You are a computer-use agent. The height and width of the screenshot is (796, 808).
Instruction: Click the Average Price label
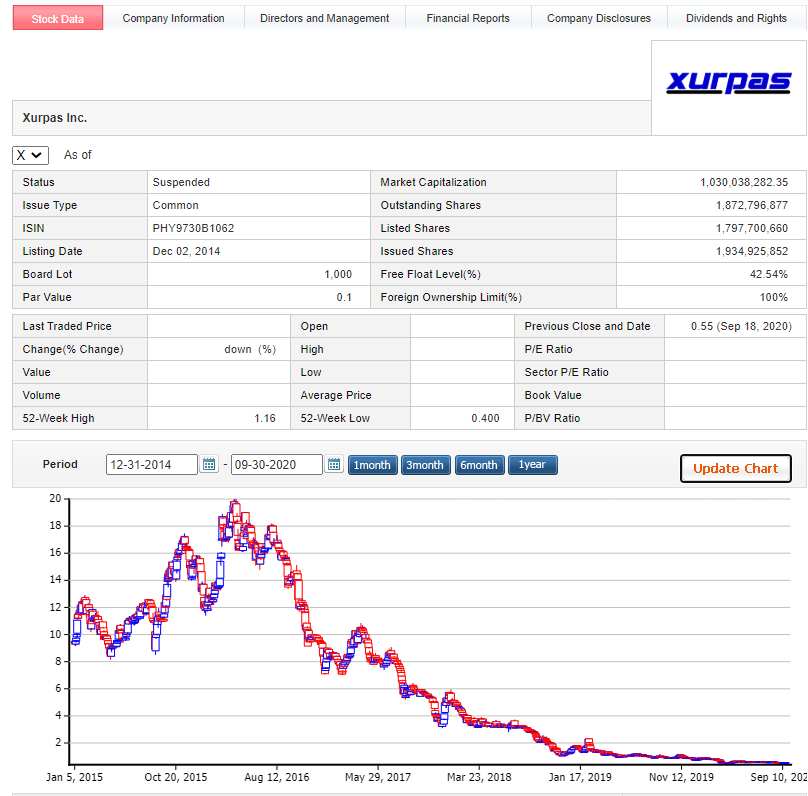(336, 396)
